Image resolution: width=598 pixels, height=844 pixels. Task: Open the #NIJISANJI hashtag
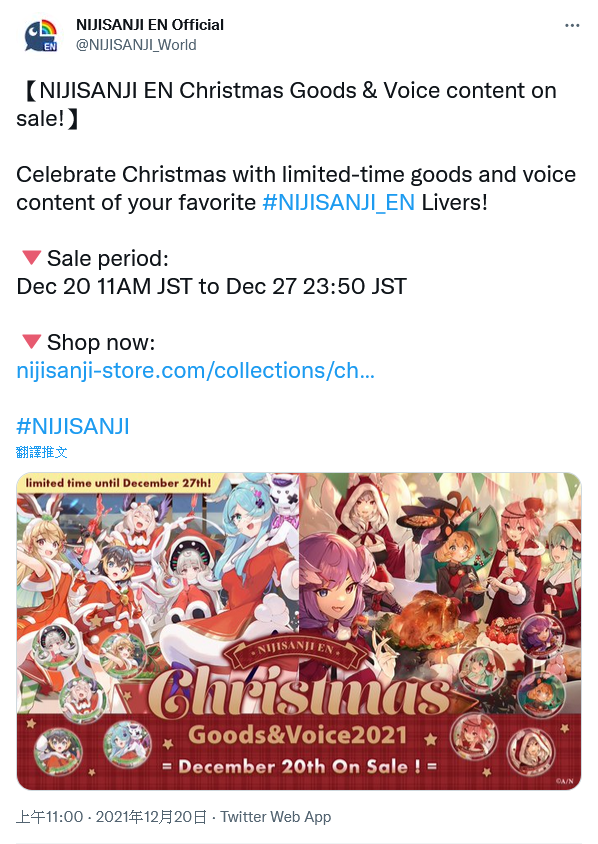tap(73, 426)
